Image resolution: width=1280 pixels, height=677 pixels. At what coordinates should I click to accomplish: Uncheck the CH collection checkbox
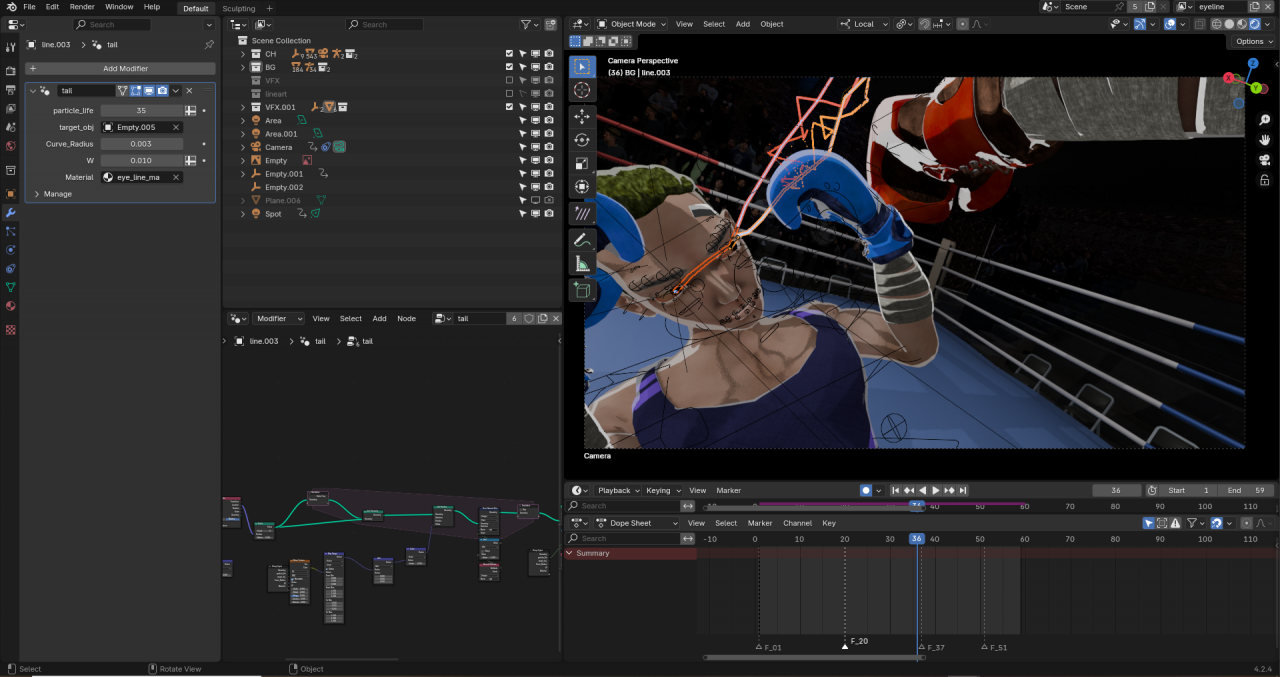point(509,54)
